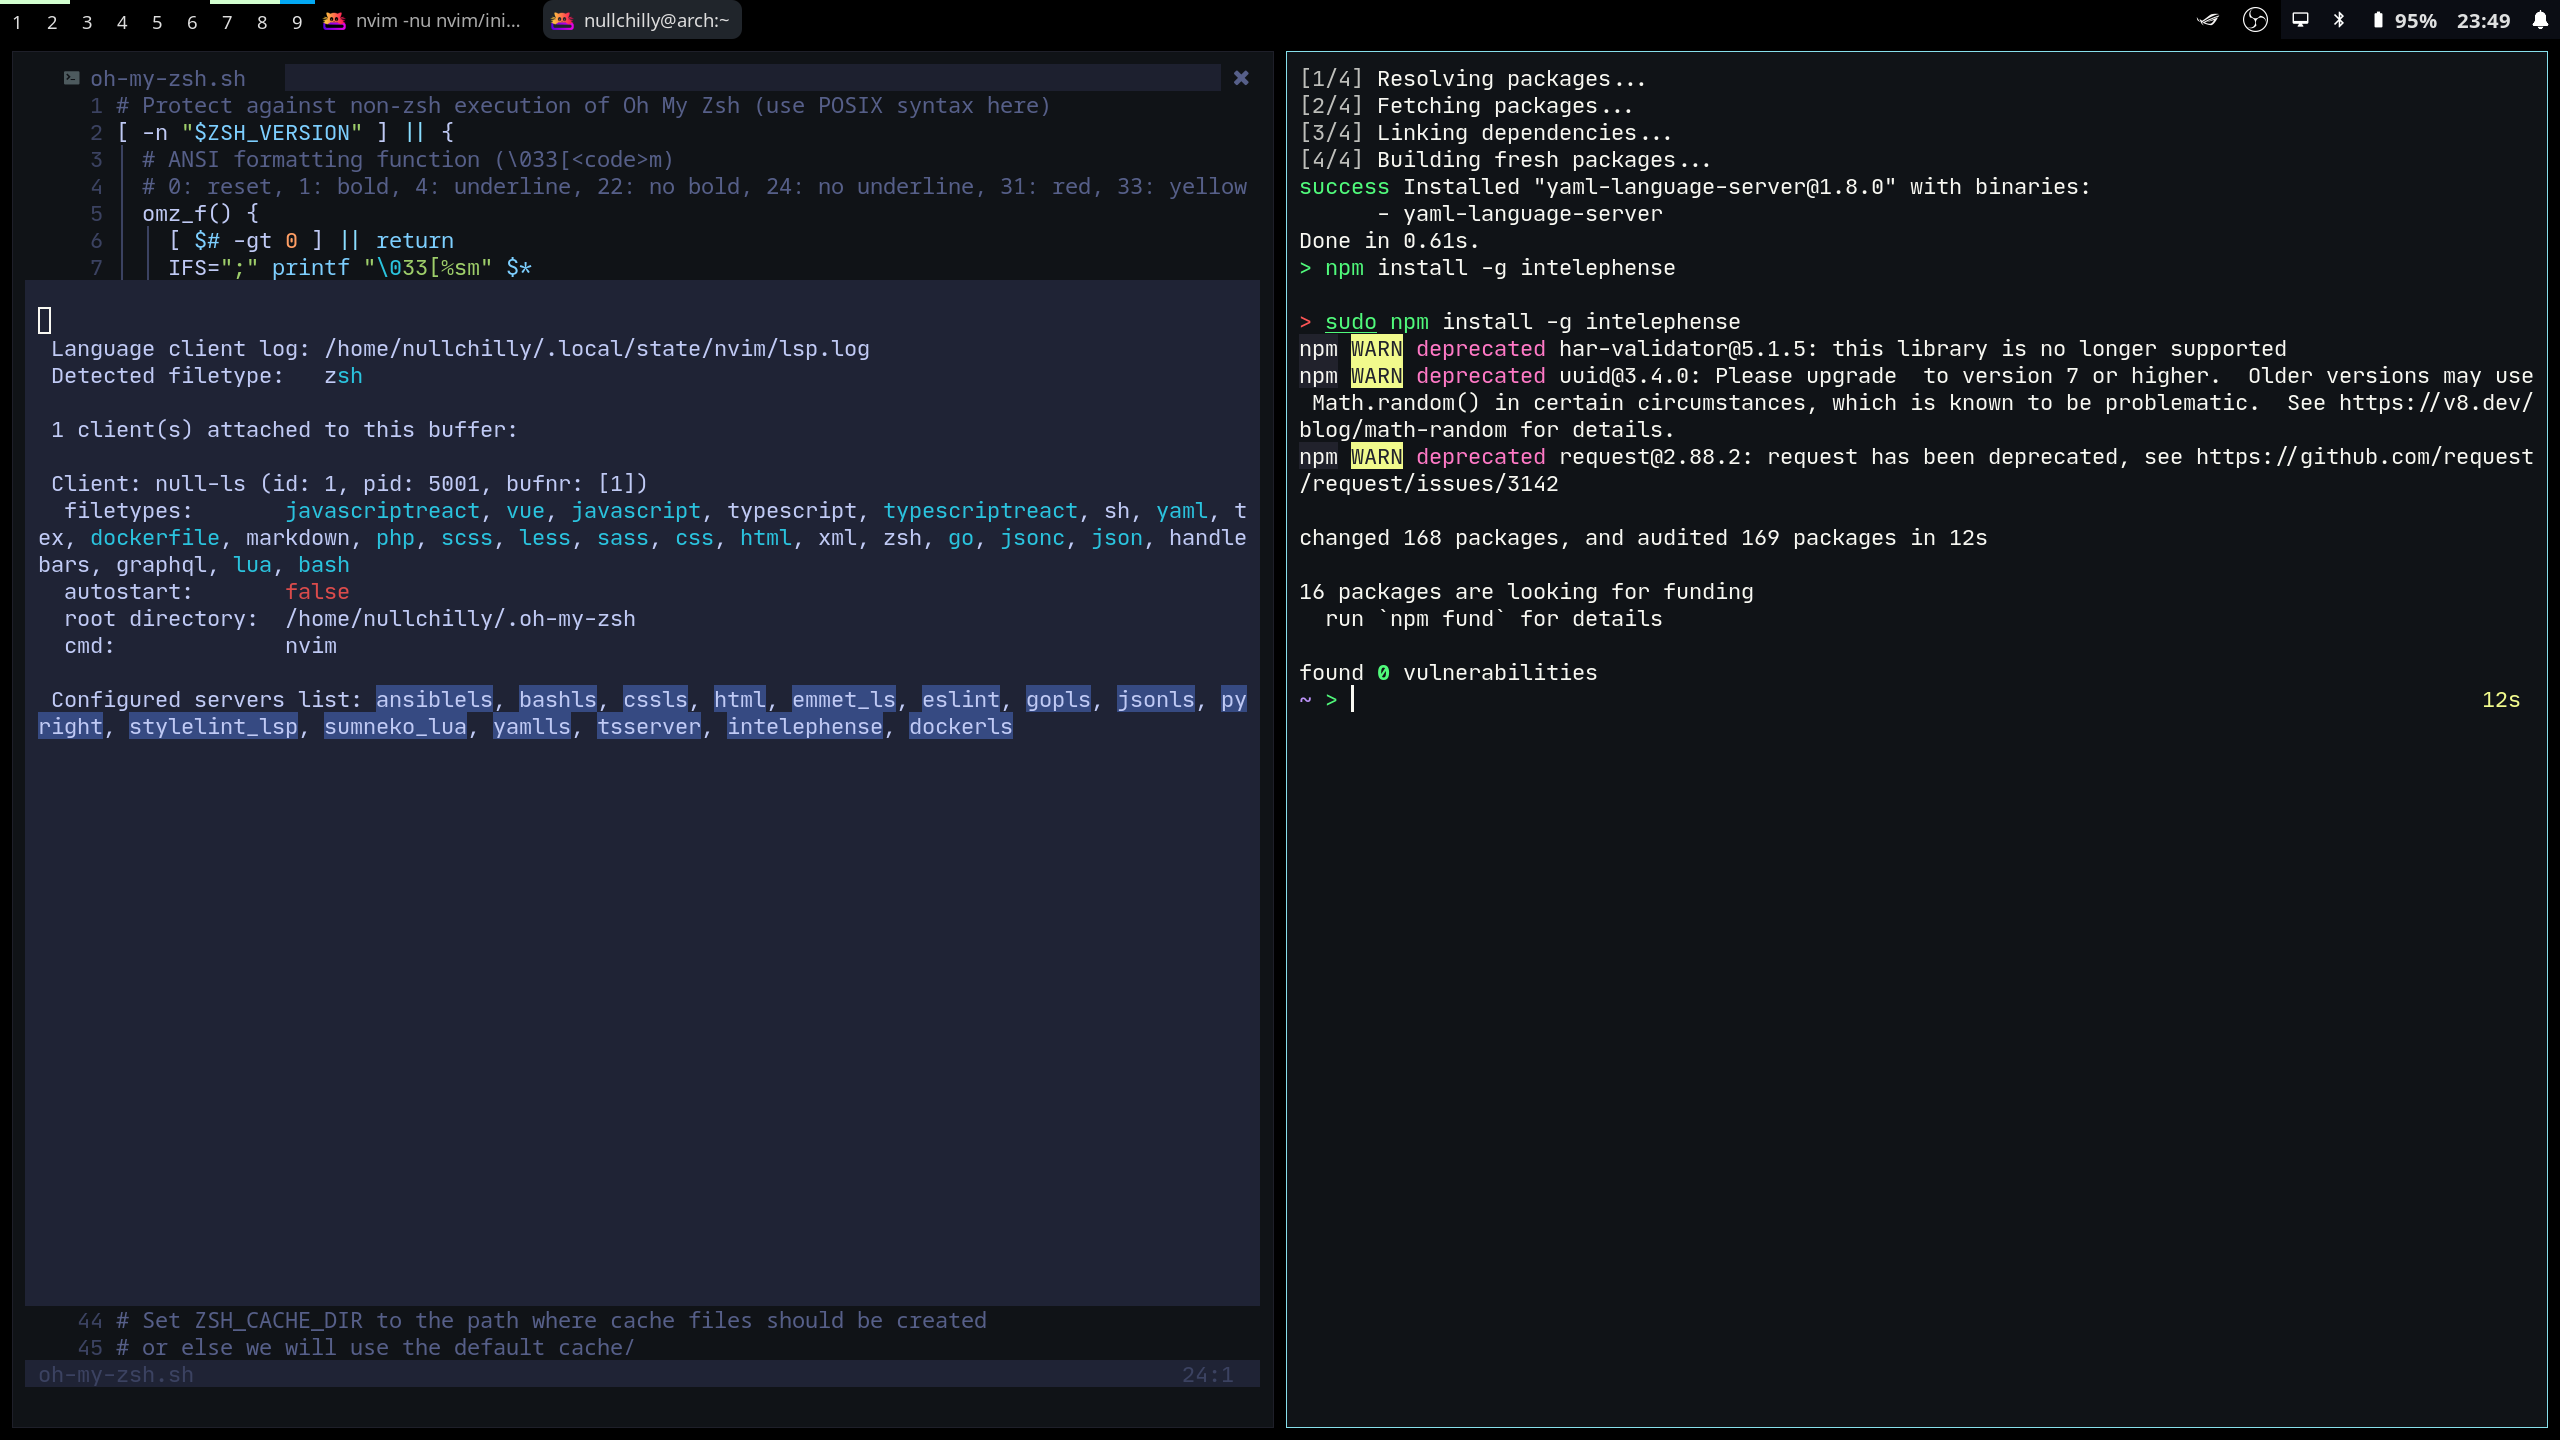Toggle Bluetooth from the status bar

point(2339,20)
